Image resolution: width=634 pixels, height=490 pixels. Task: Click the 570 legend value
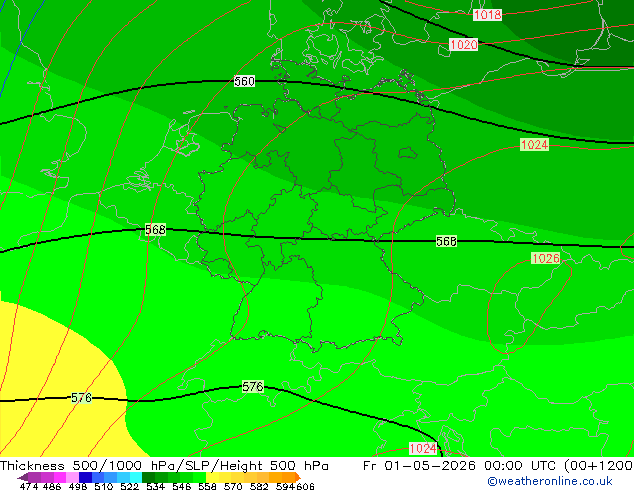(233, 486)
